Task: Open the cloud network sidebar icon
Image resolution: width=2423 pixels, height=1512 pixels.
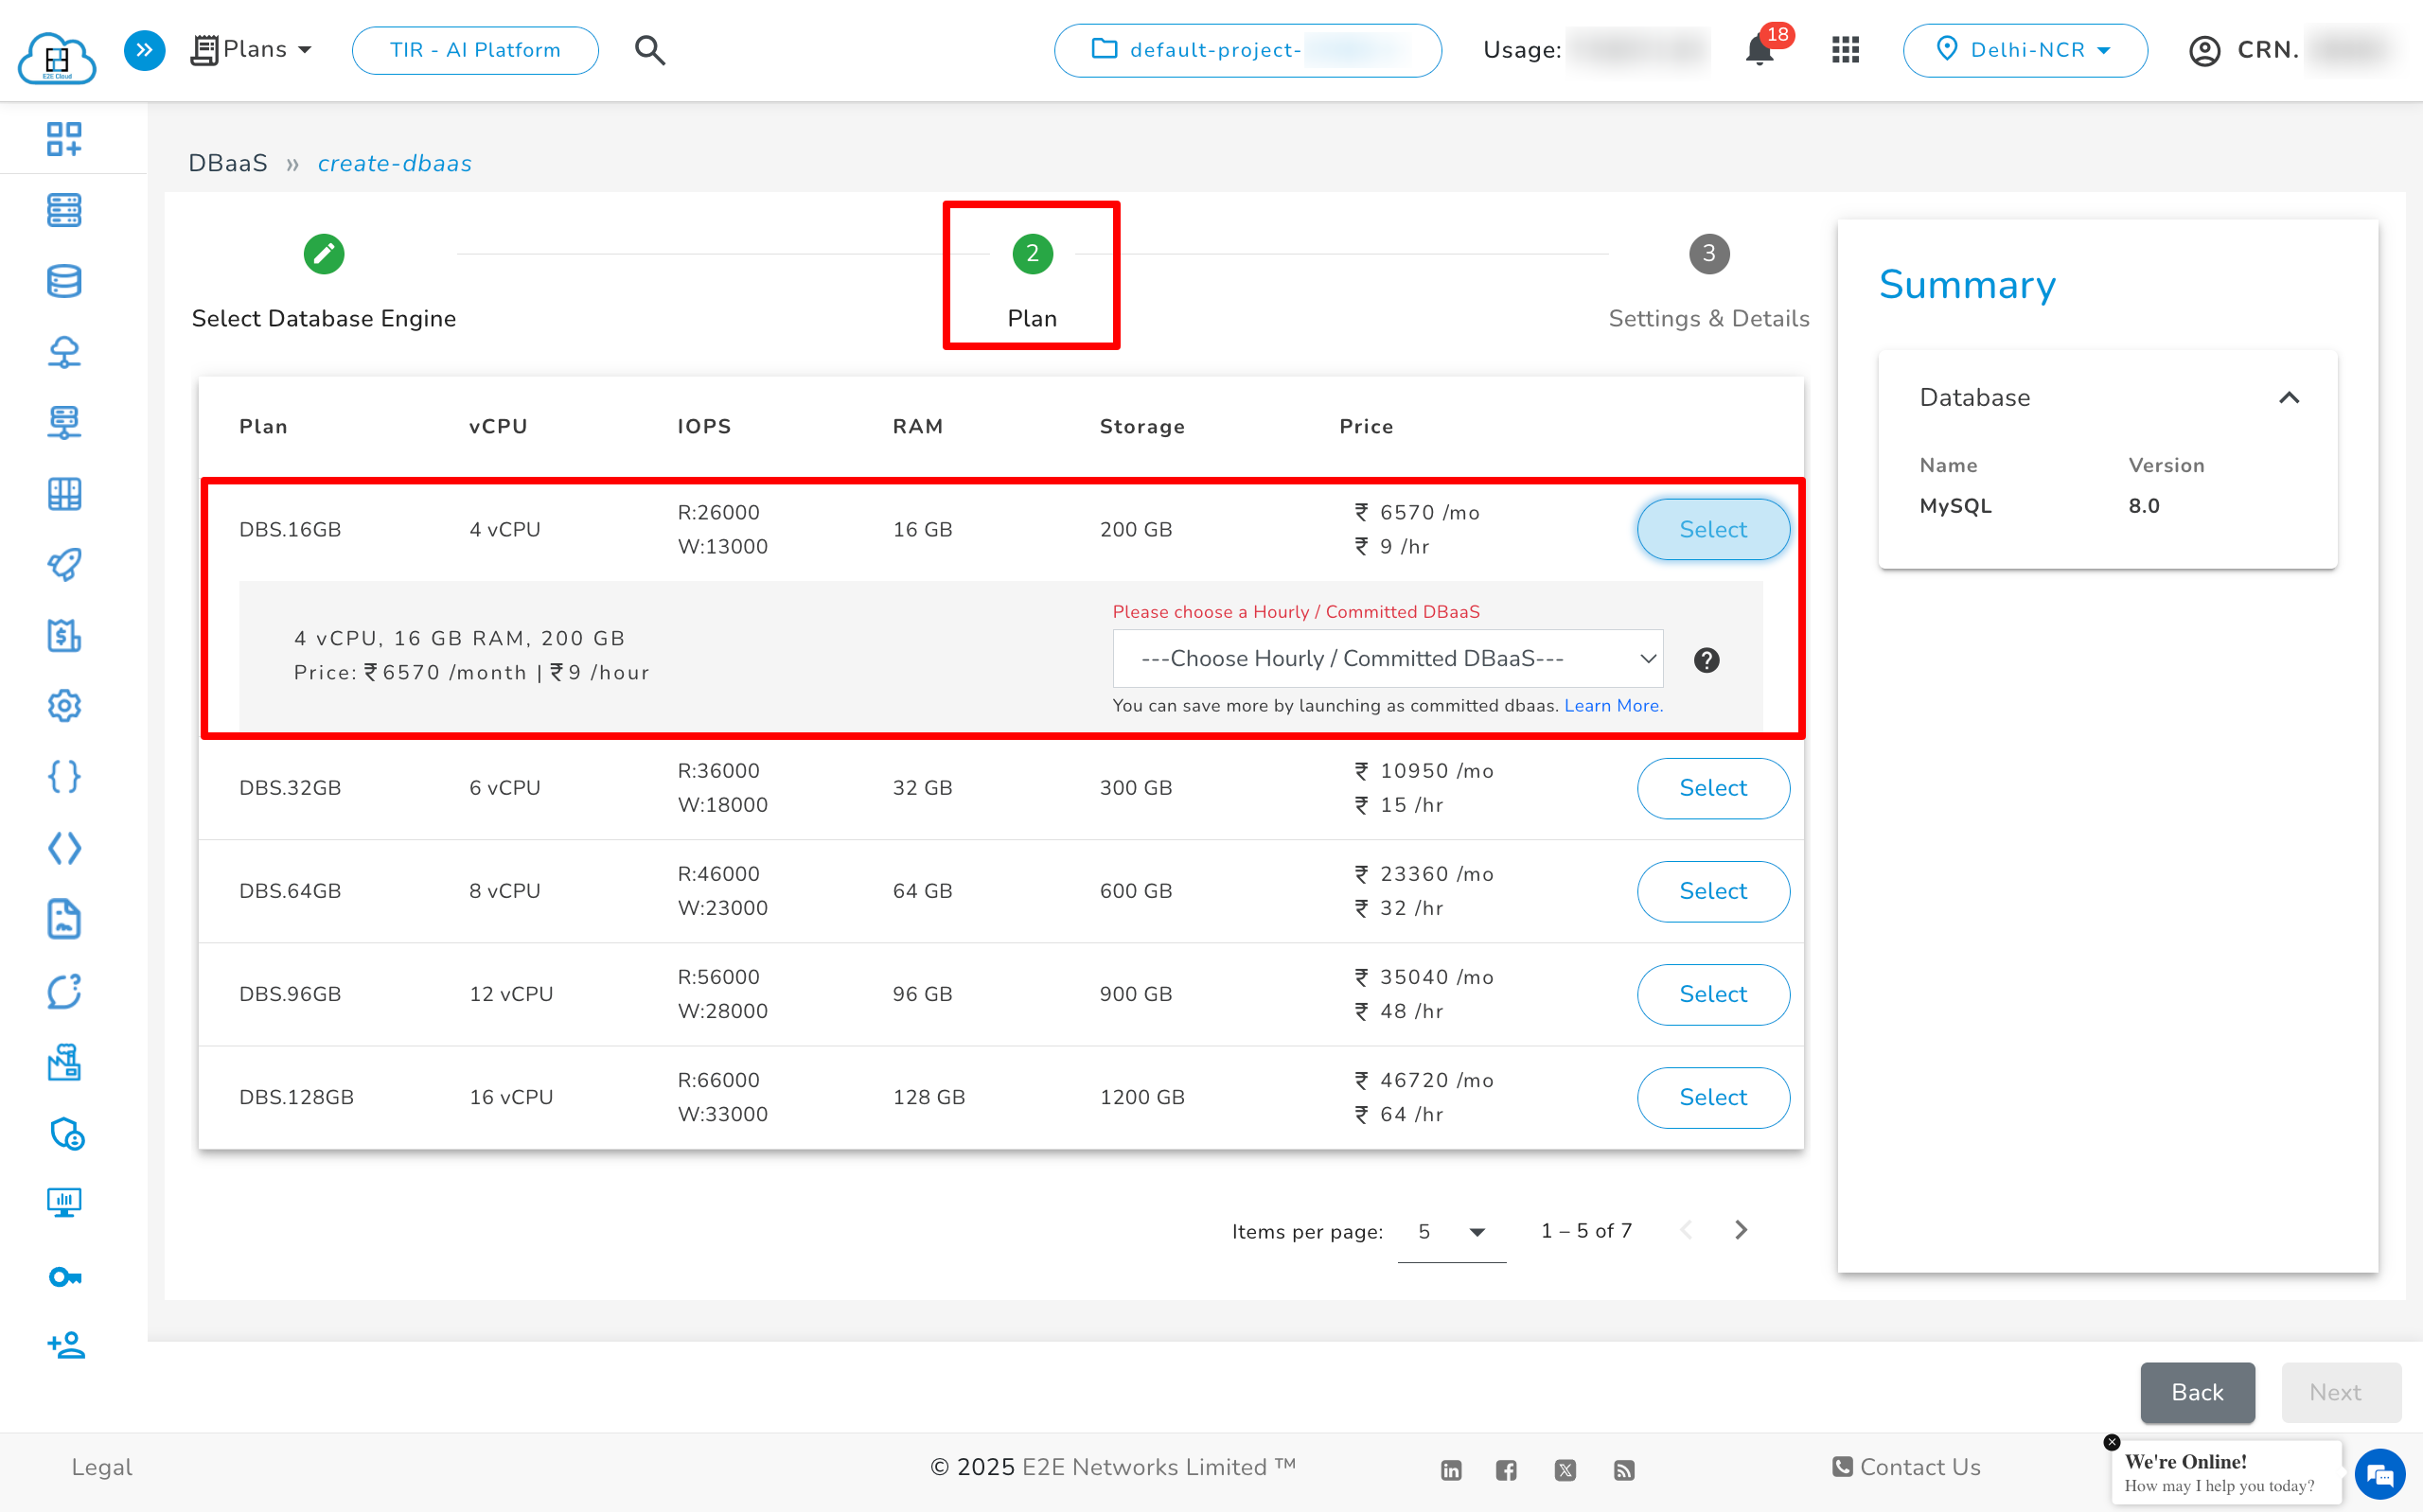Action: coord(64,352)
